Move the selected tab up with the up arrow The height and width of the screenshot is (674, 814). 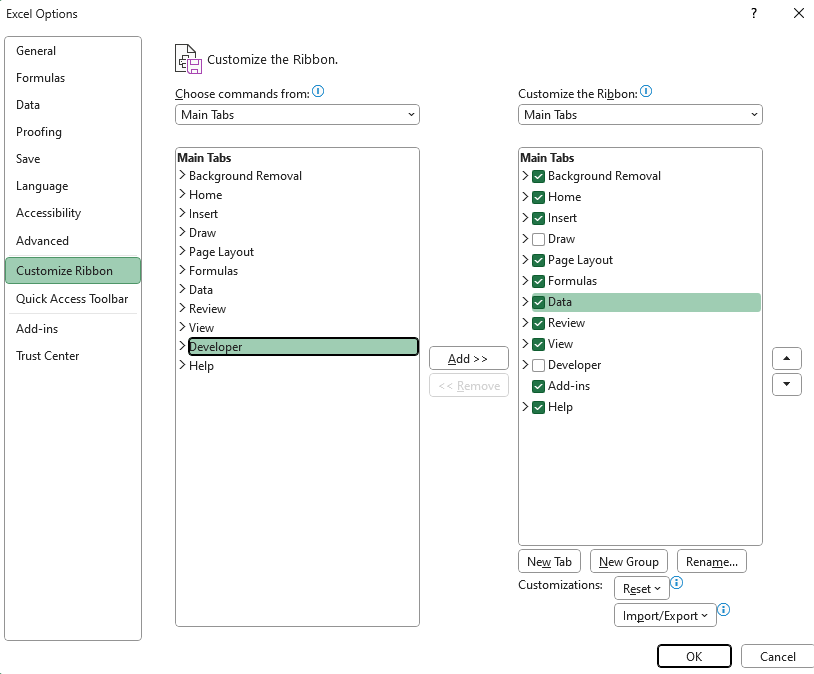[x=787, y=358]
